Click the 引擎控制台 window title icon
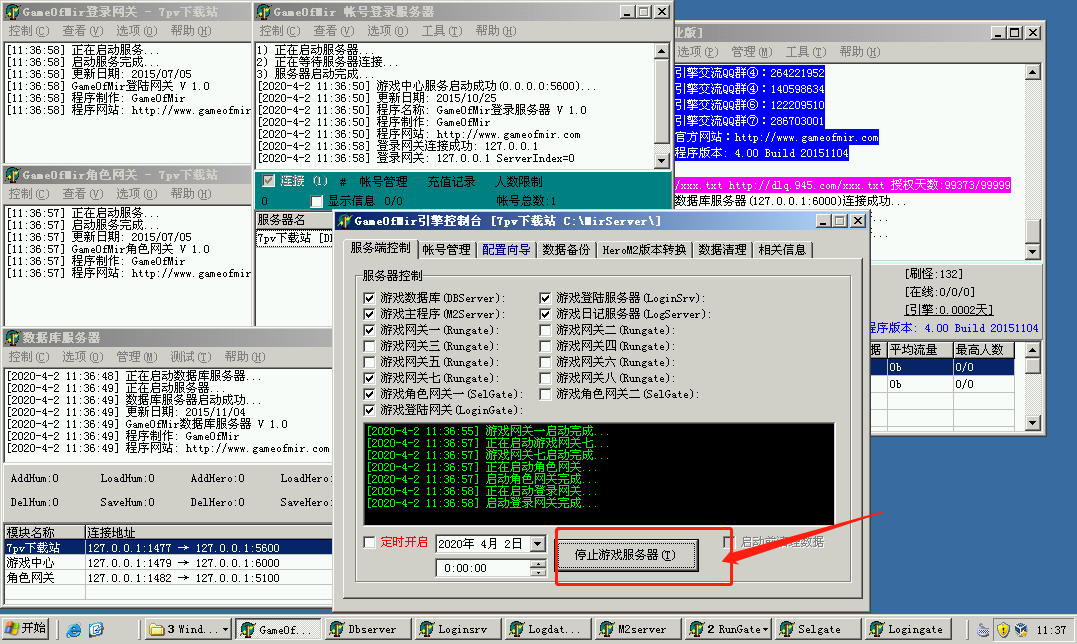The height and width of the screenshot is (644, 1077). click(x=345, y=221)
